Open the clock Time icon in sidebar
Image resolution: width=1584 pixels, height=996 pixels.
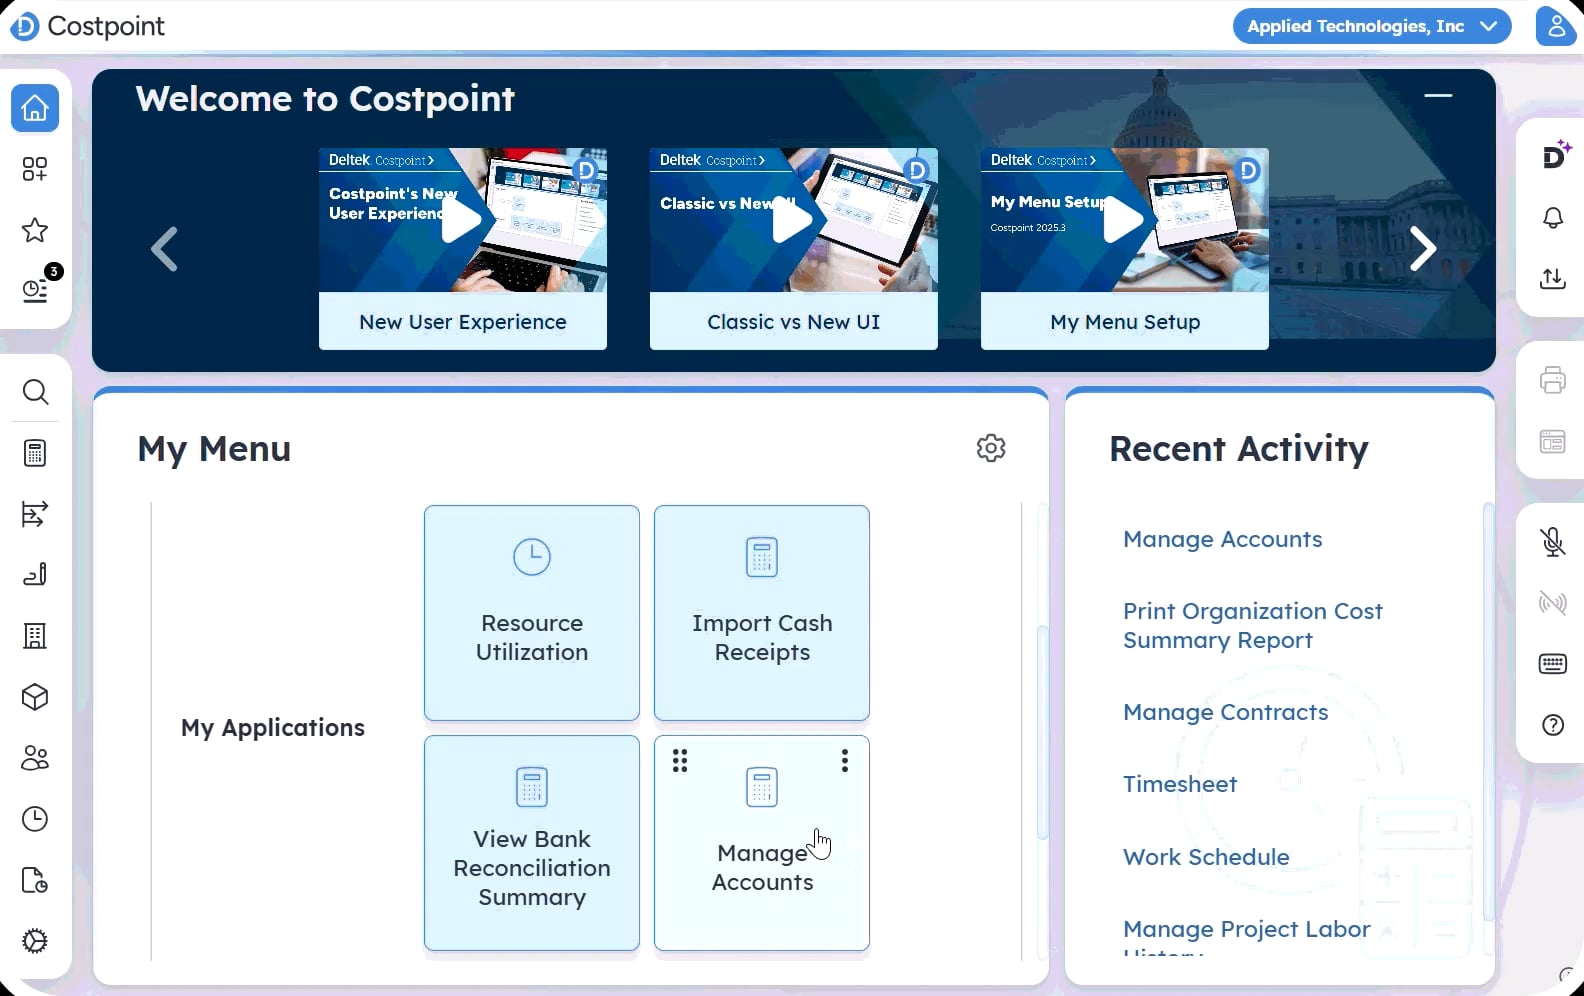[x=35, y=819]
